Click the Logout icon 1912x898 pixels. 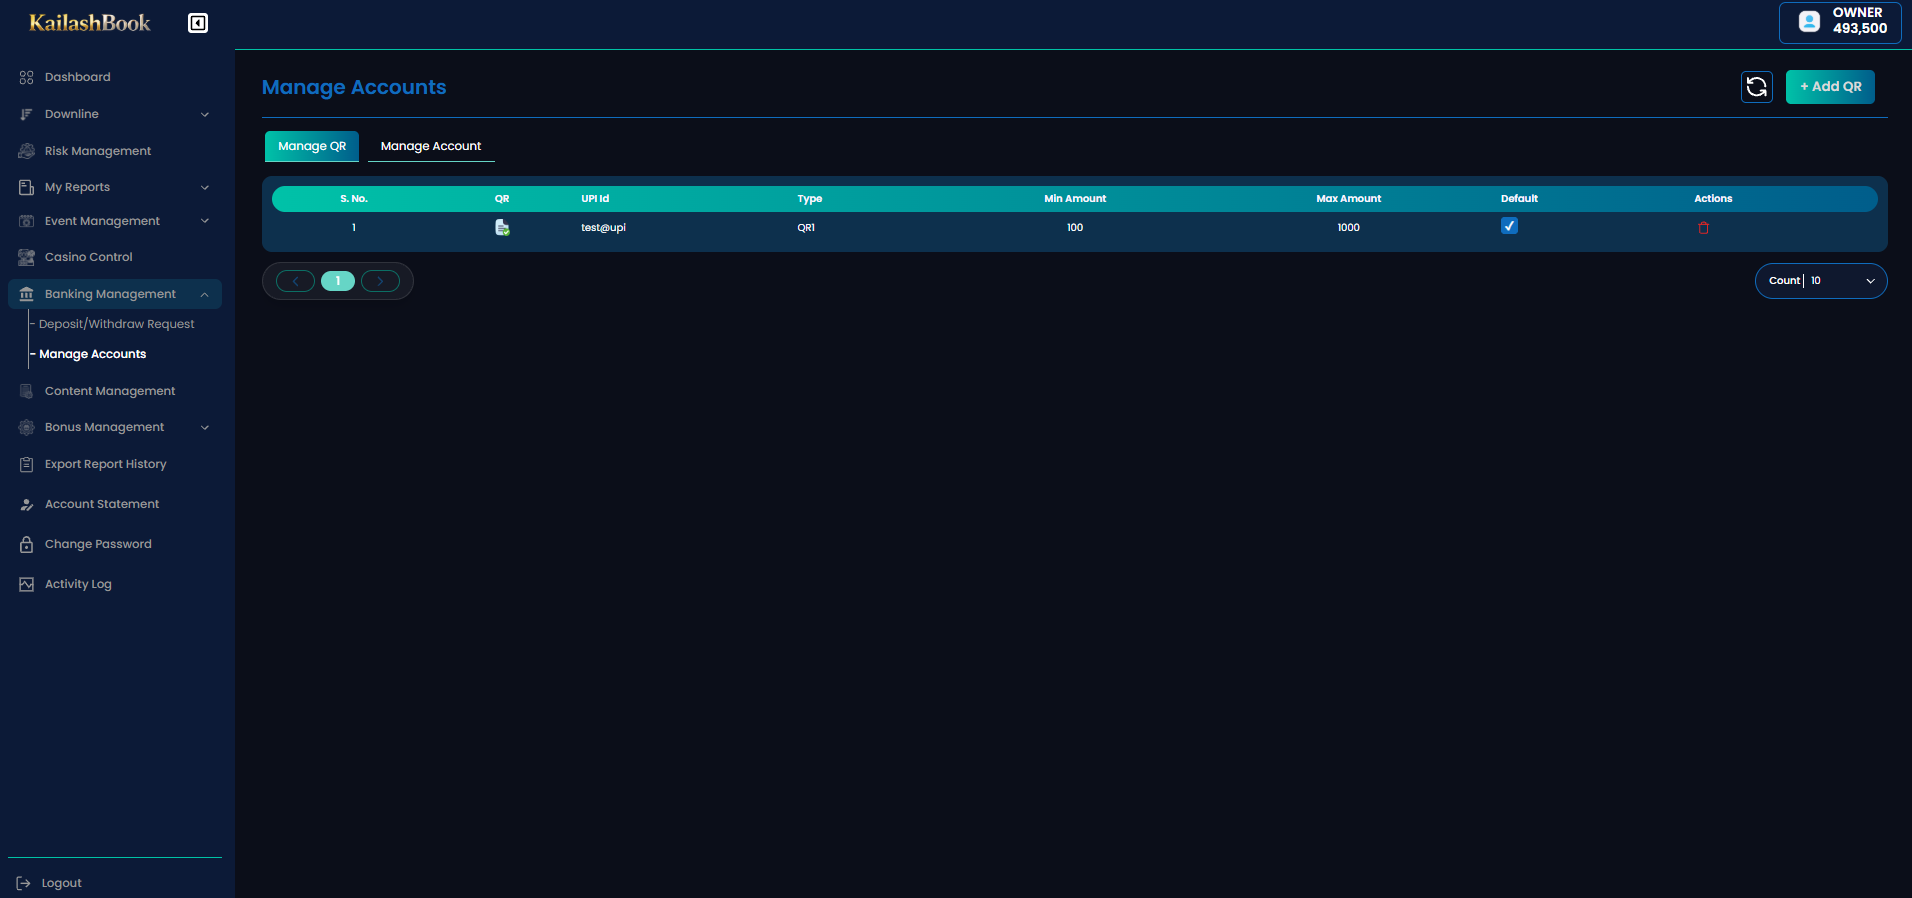point(24,883)
